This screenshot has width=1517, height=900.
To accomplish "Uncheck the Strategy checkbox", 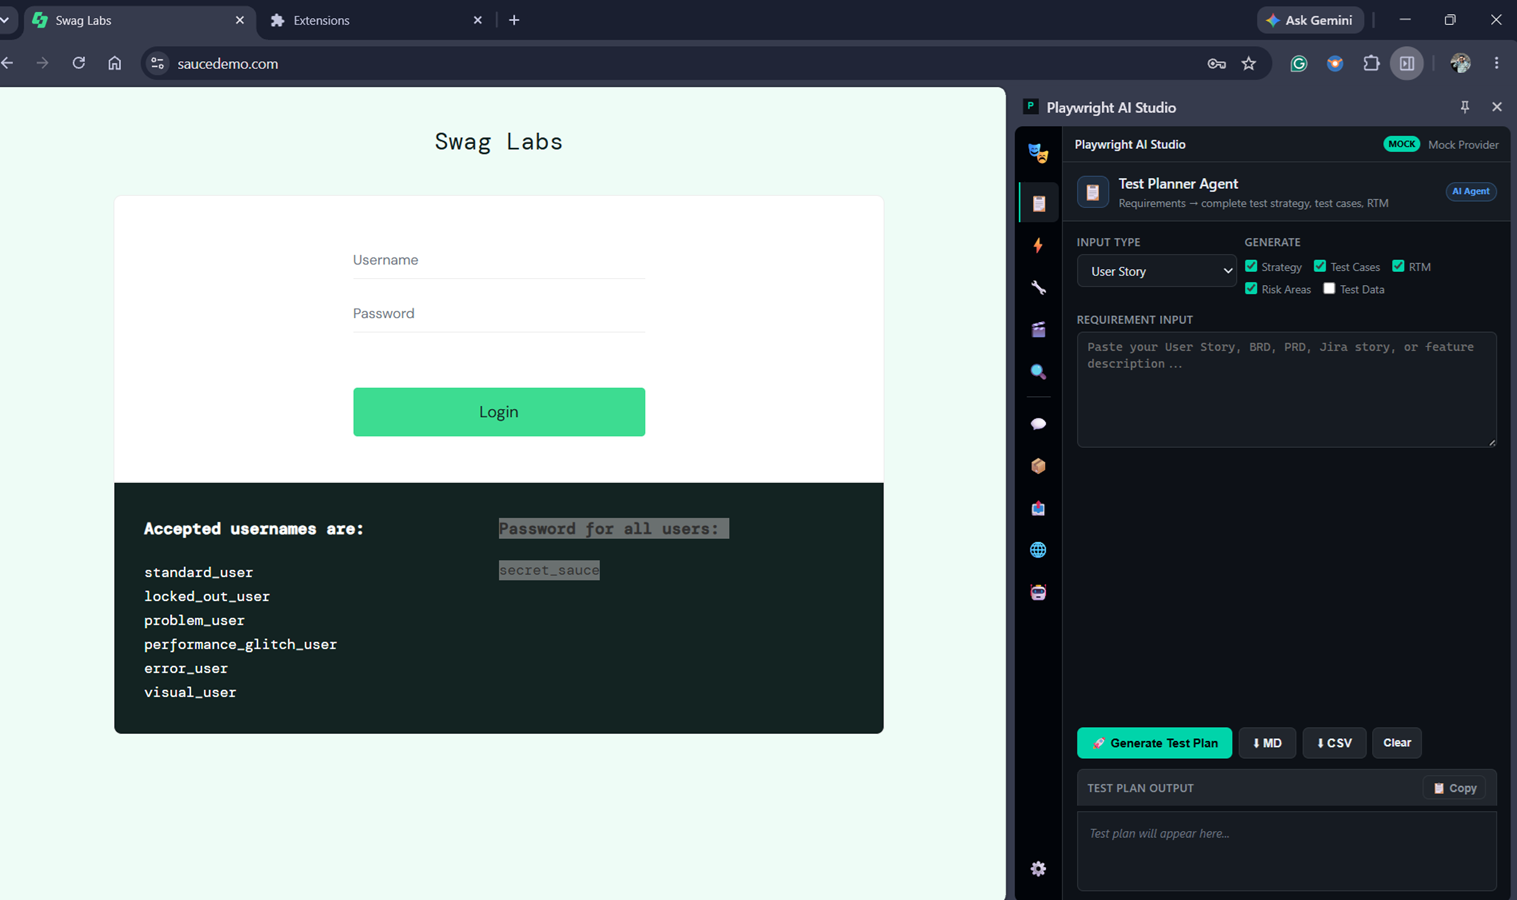I will (x=1251, y=266).
